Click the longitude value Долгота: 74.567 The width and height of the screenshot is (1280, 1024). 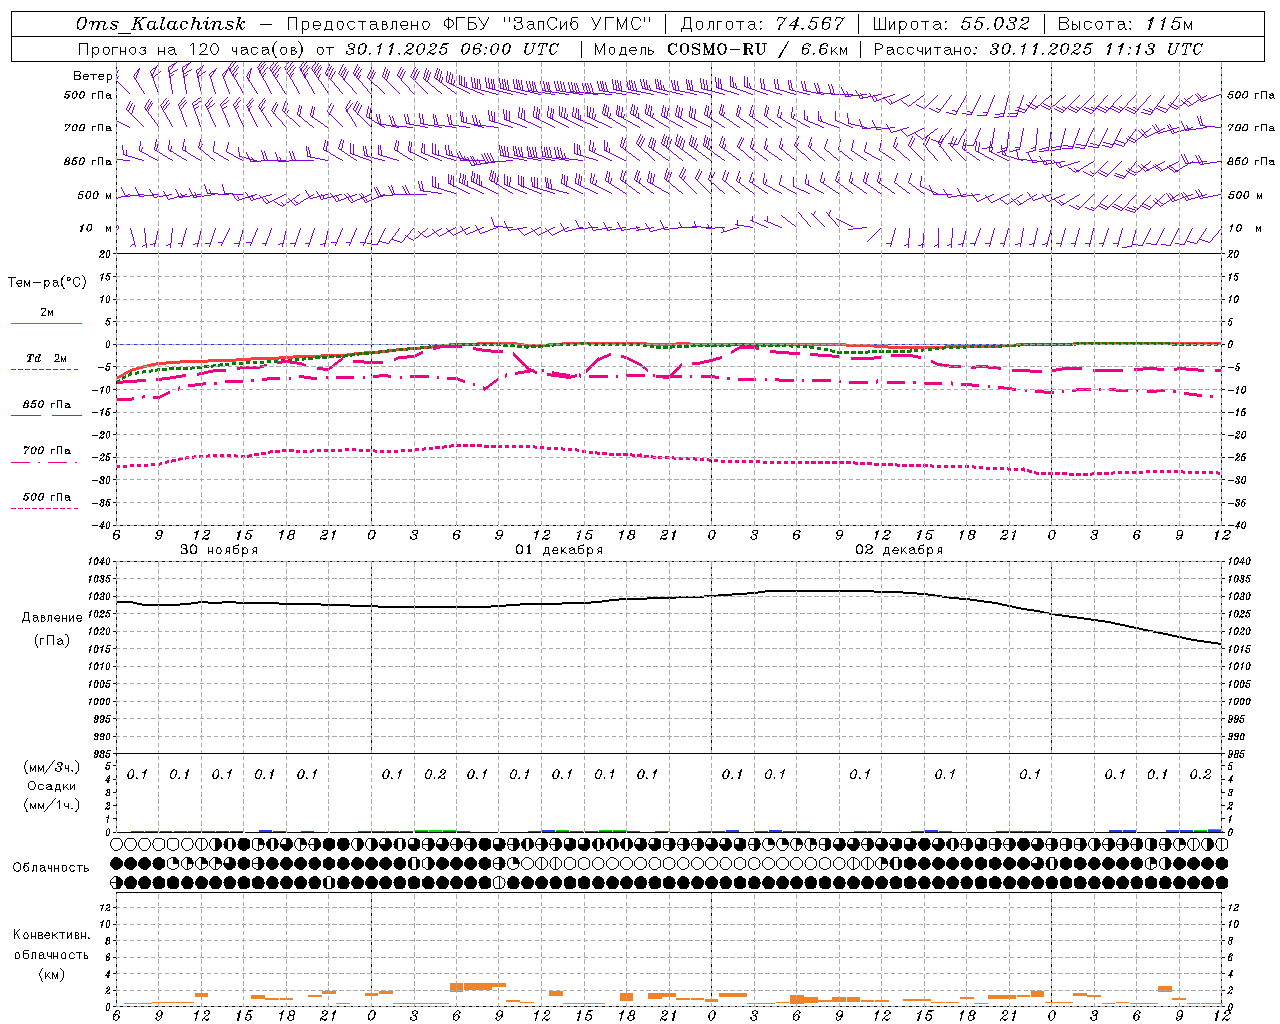point(763,24)
